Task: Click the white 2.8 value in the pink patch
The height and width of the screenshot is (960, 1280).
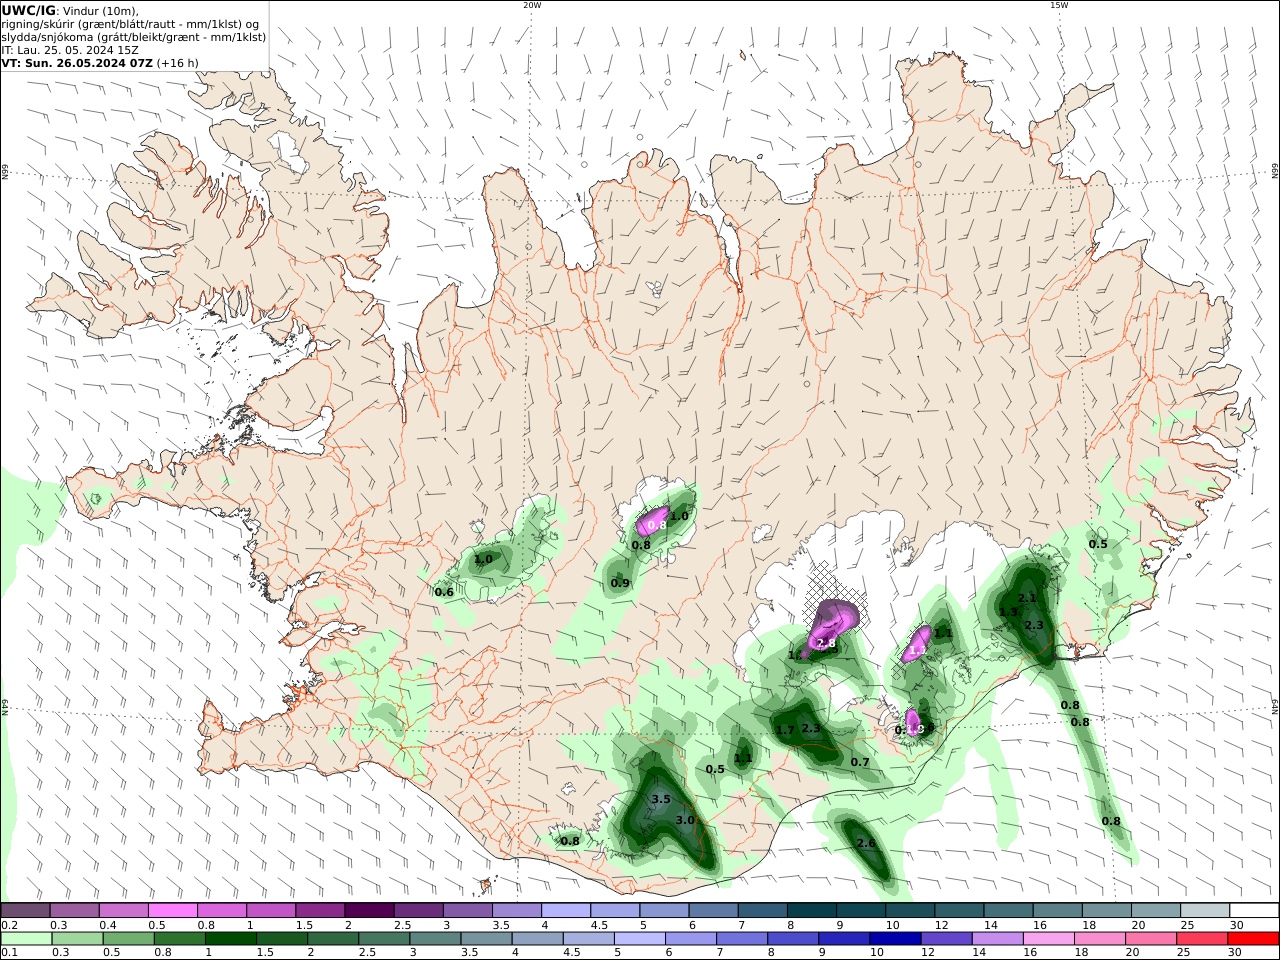Action: [827, 644]
